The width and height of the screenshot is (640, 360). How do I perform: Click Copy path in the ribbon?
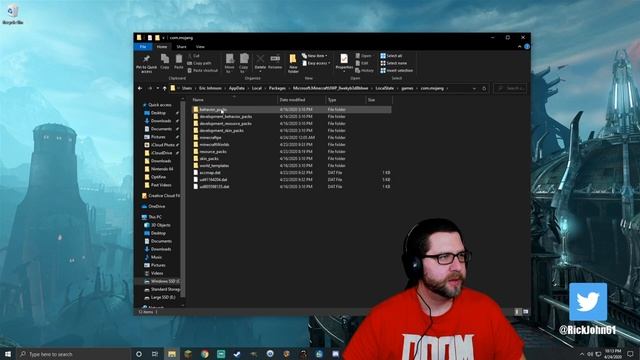click(x=200, y=63)
